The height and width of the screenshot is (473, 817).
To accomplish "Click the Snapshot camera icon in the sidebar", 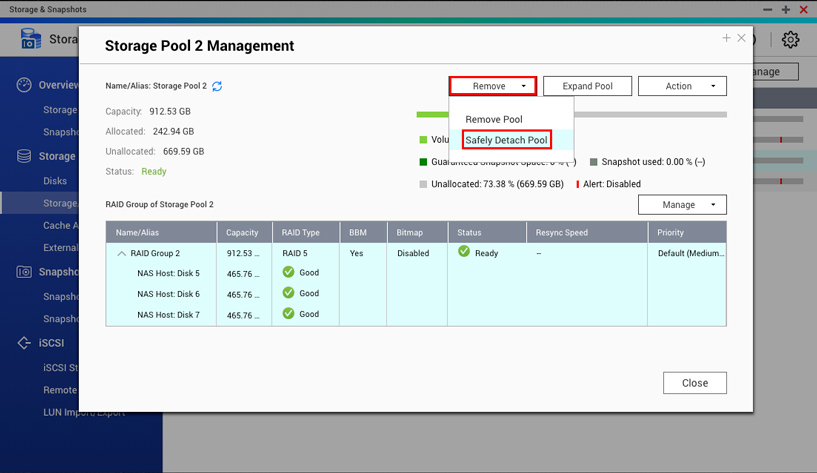I will tap(24, 272).
